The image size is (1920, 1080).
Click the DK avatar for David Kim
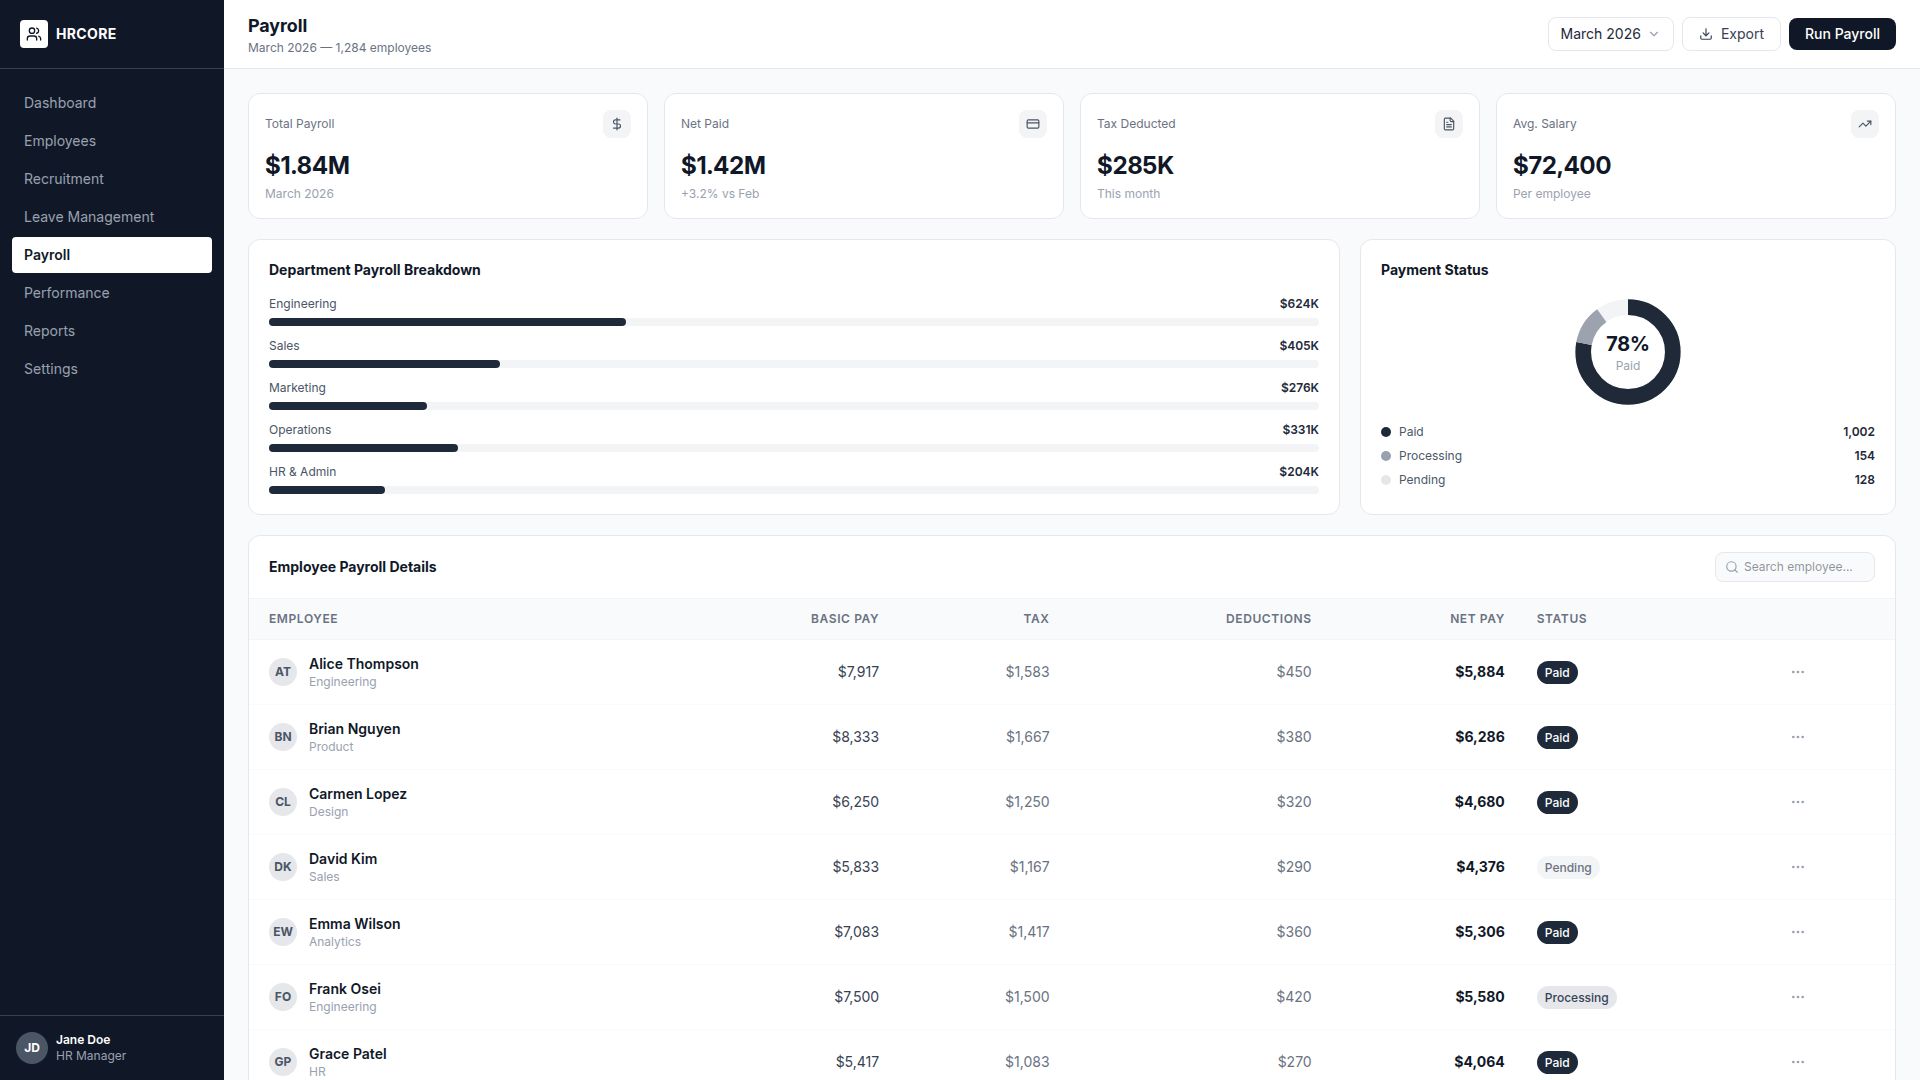(283, 867)
